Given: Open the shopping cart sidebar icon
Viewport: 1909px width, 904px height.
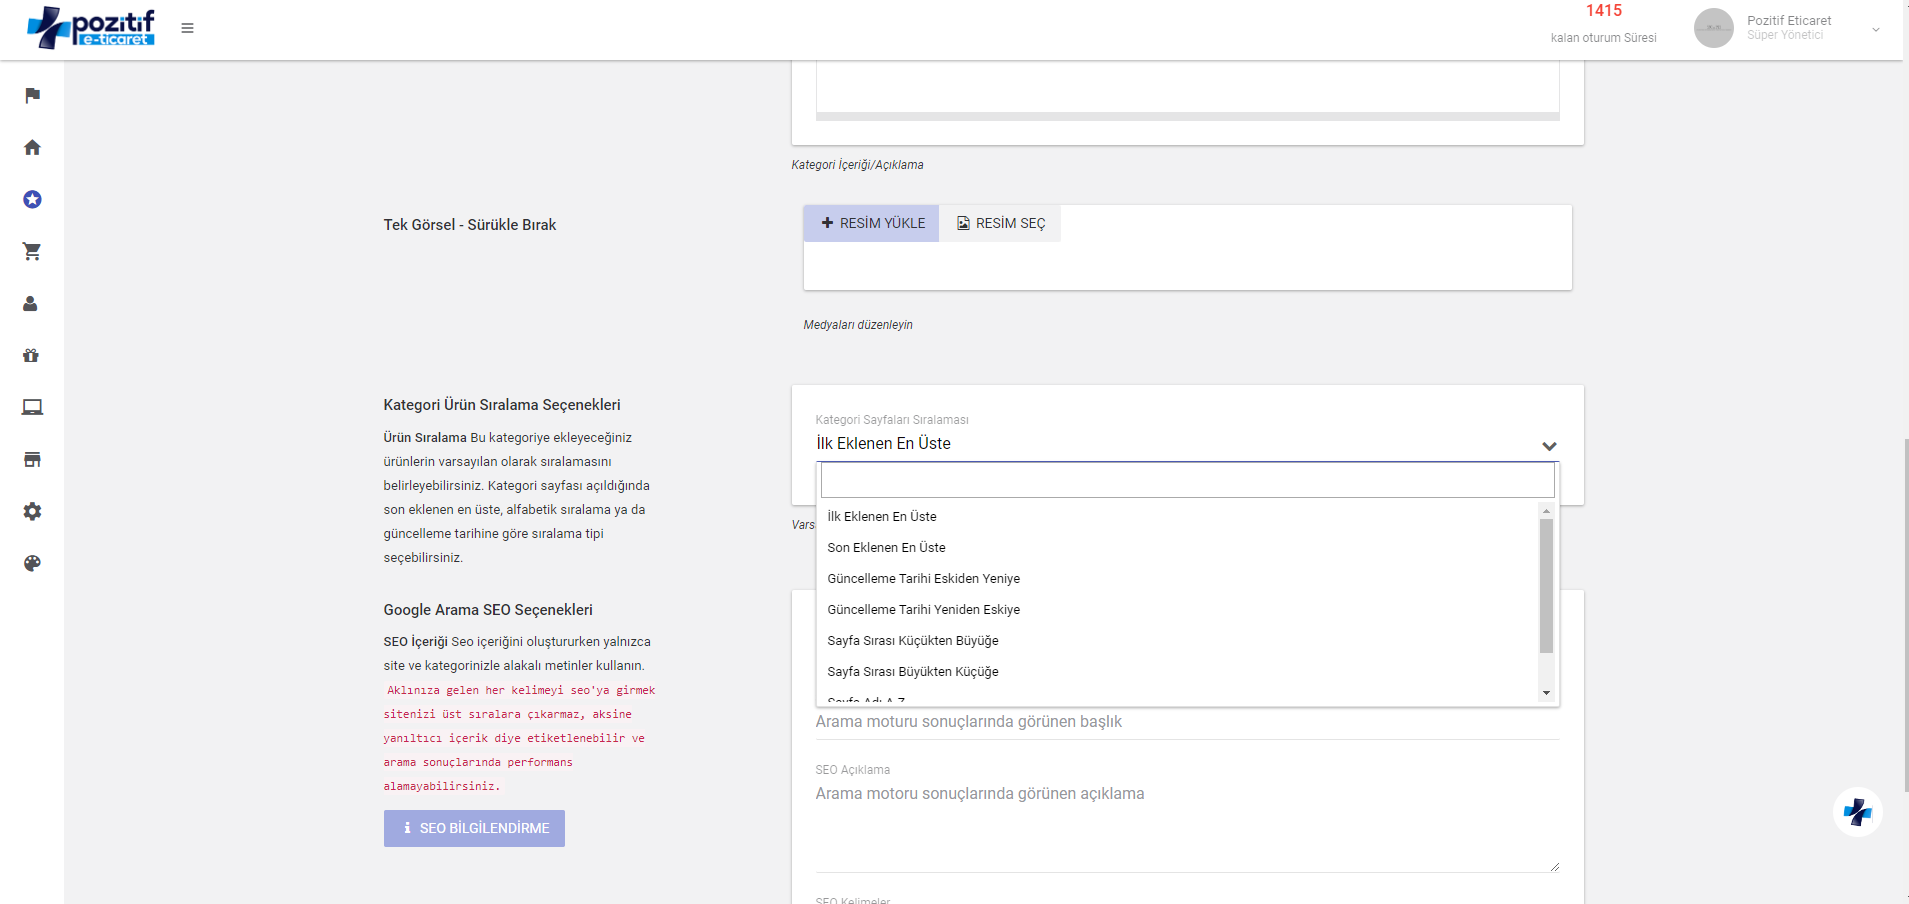Looking at the screenshot, I should [32, 251].
